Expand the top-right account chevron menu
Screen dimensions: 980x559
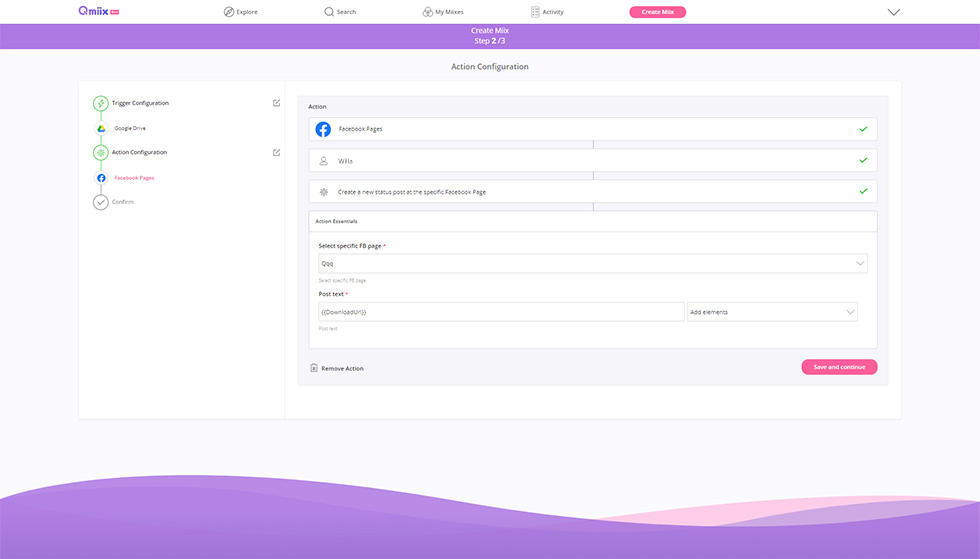(x=893, y=12)
